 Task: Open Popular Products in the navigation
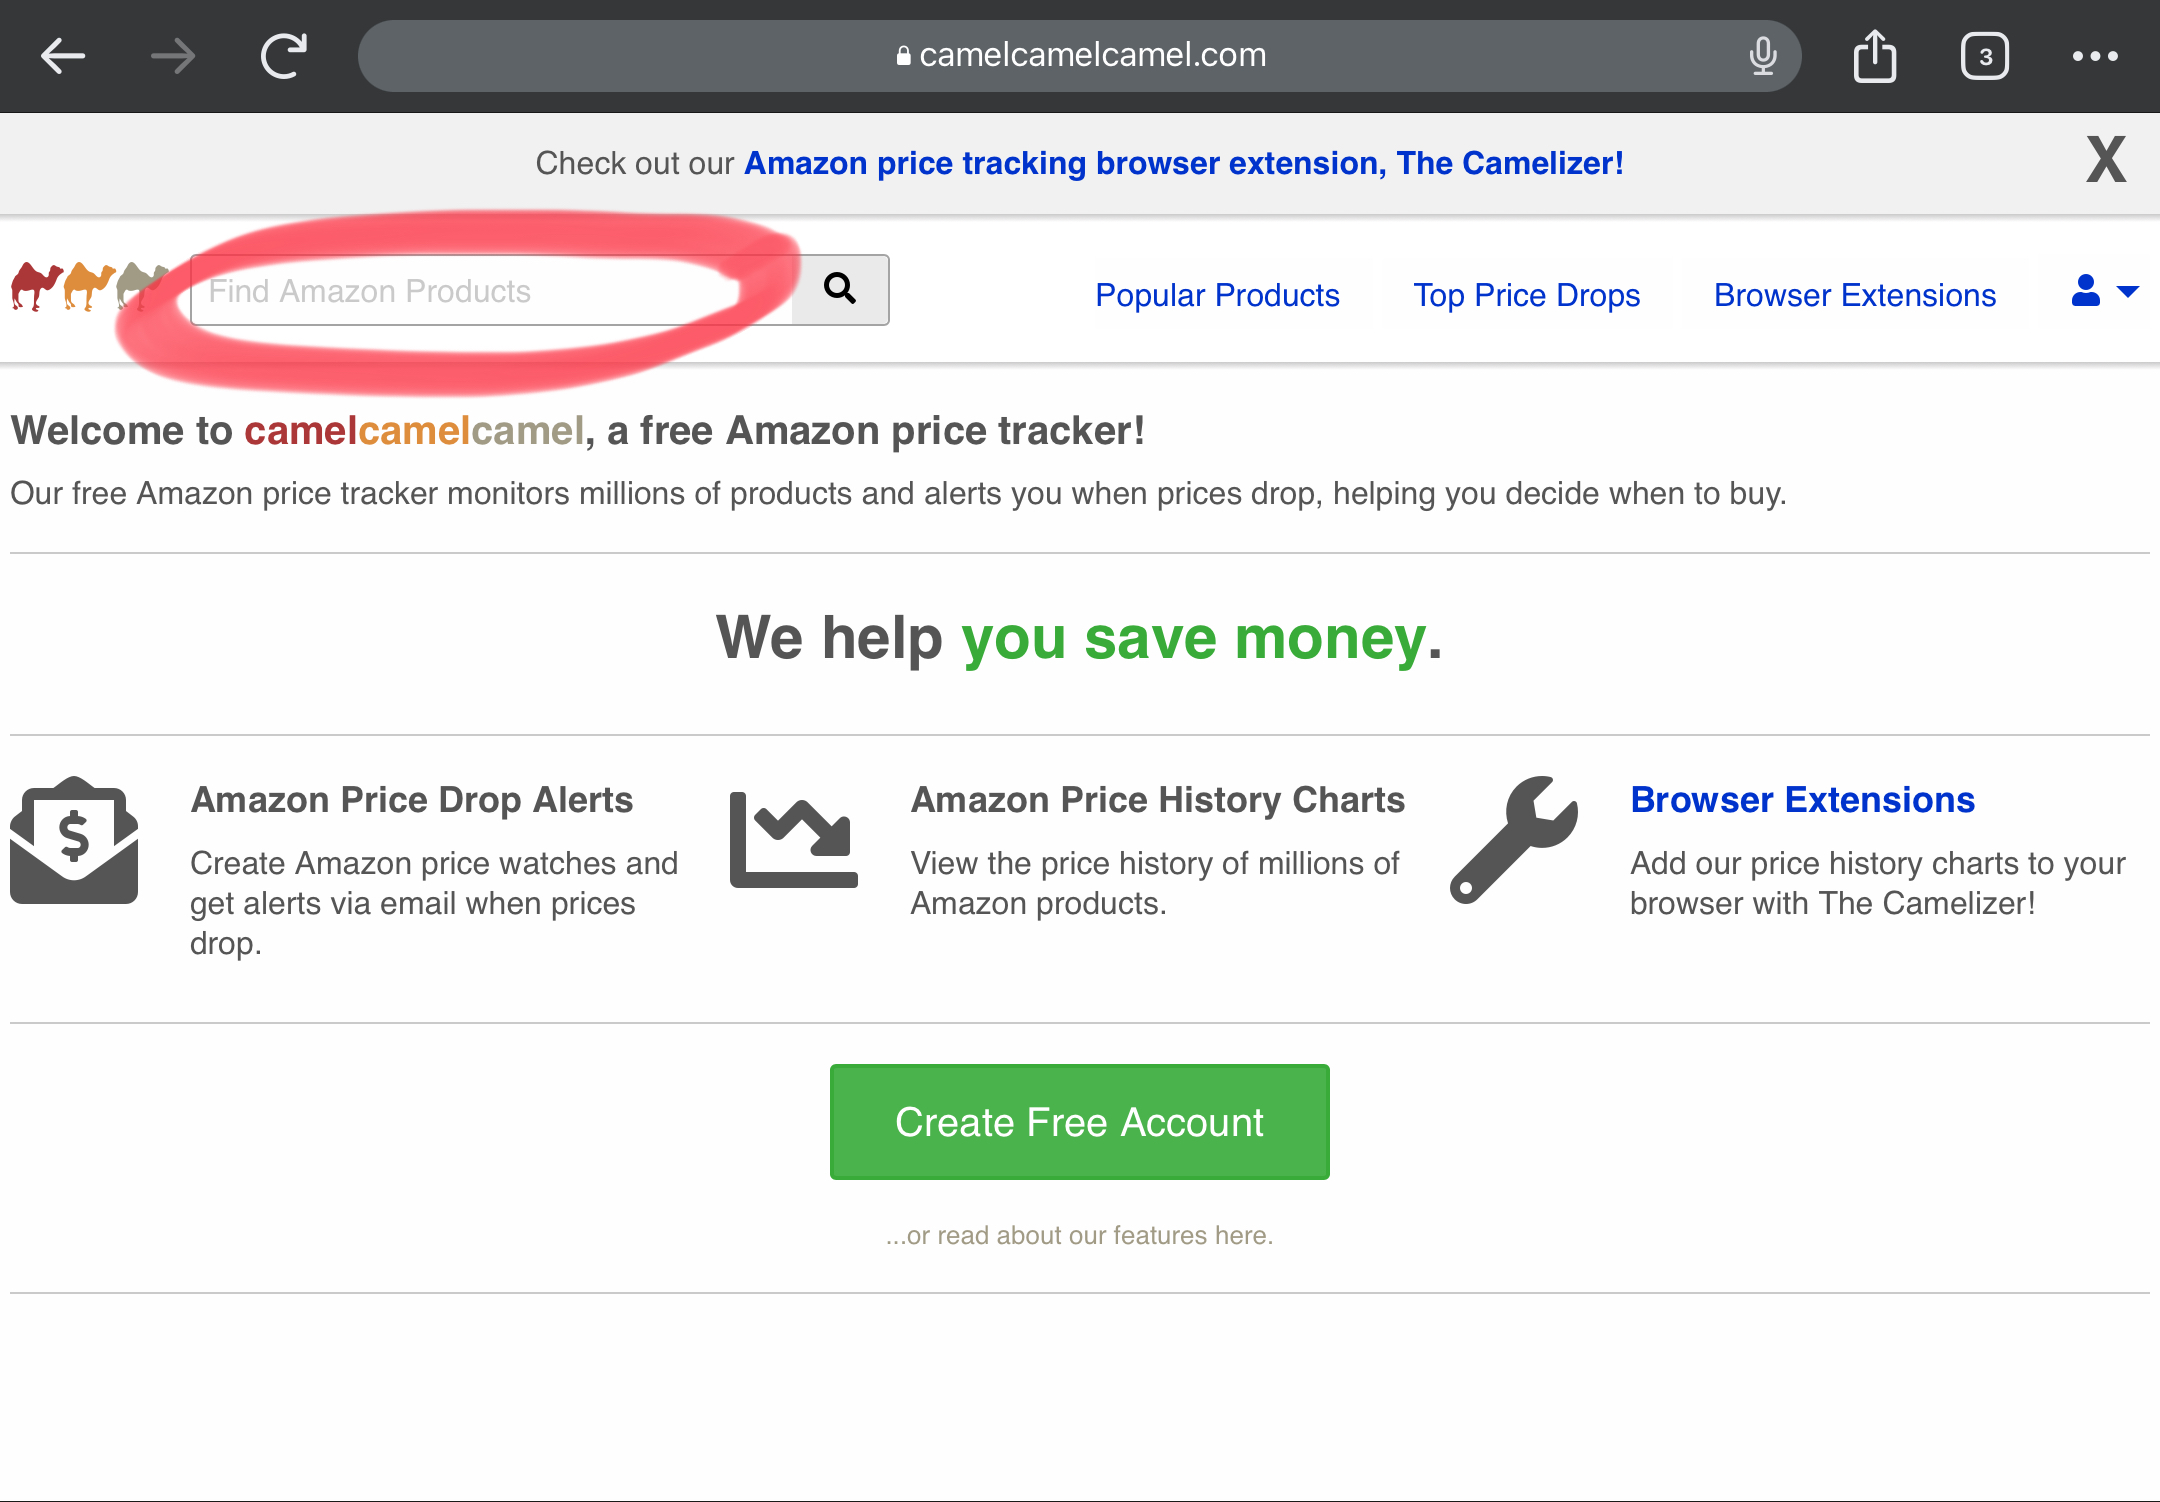[1217, 295]
